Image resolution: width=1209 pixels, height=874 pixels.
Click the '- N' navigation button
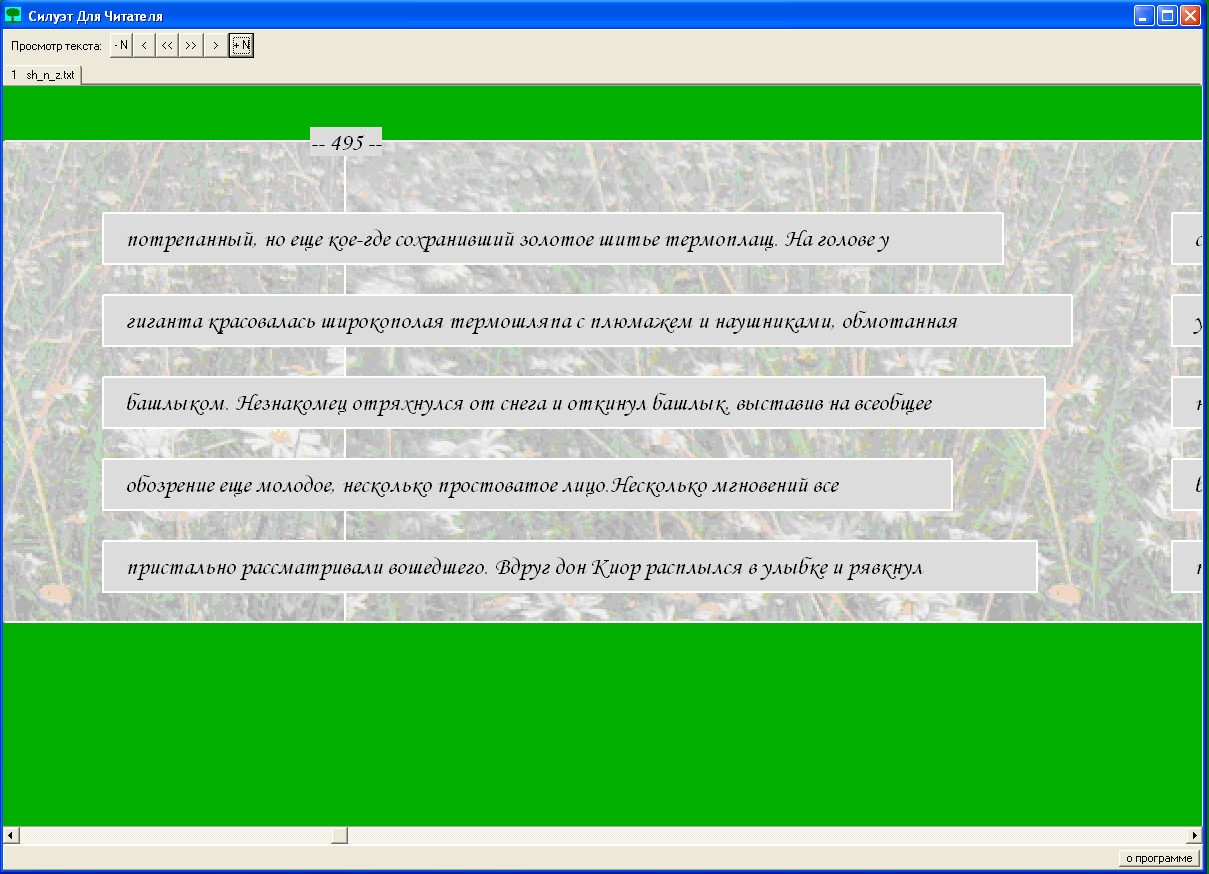(x=121, y=46)
